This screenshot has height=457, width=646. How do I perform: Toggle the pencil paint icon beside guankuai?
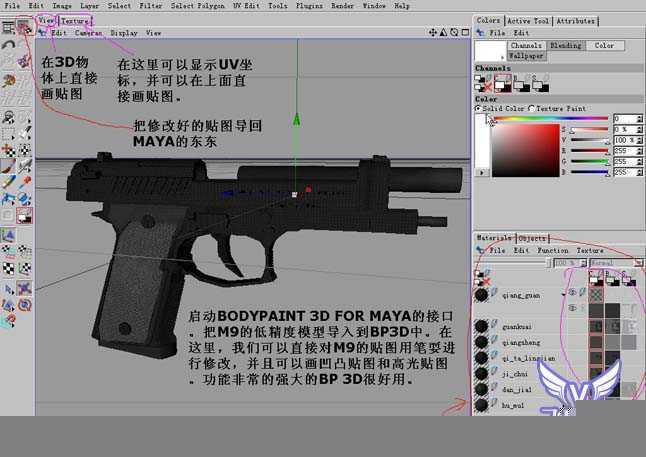[494, 323]
